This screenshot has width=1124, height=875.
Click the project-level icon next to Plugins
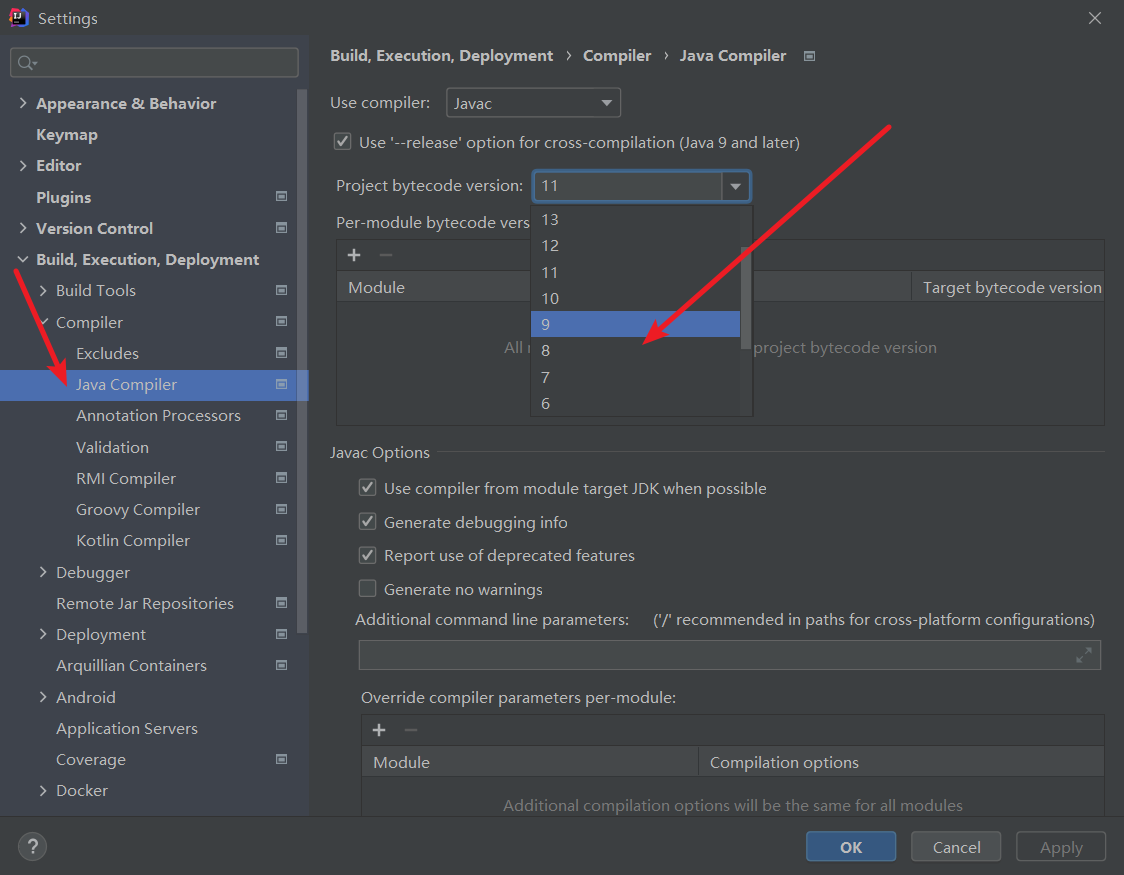[x=281, y=196]
